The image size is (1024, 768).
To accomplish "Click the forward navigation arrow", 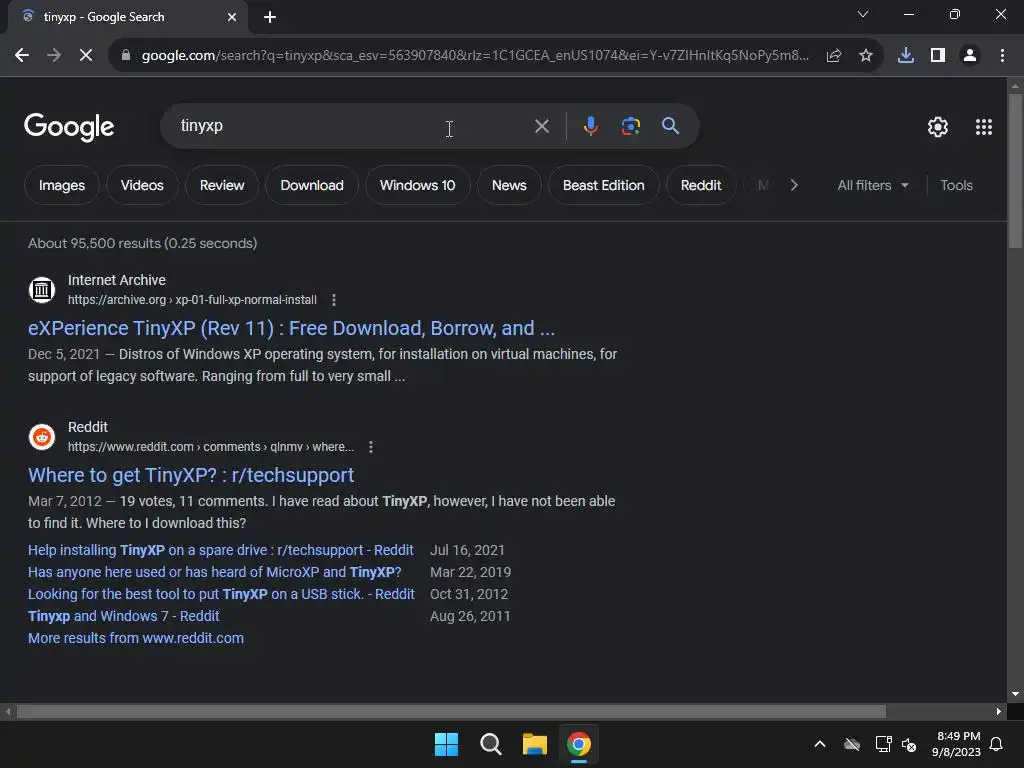I will (54, 56).
